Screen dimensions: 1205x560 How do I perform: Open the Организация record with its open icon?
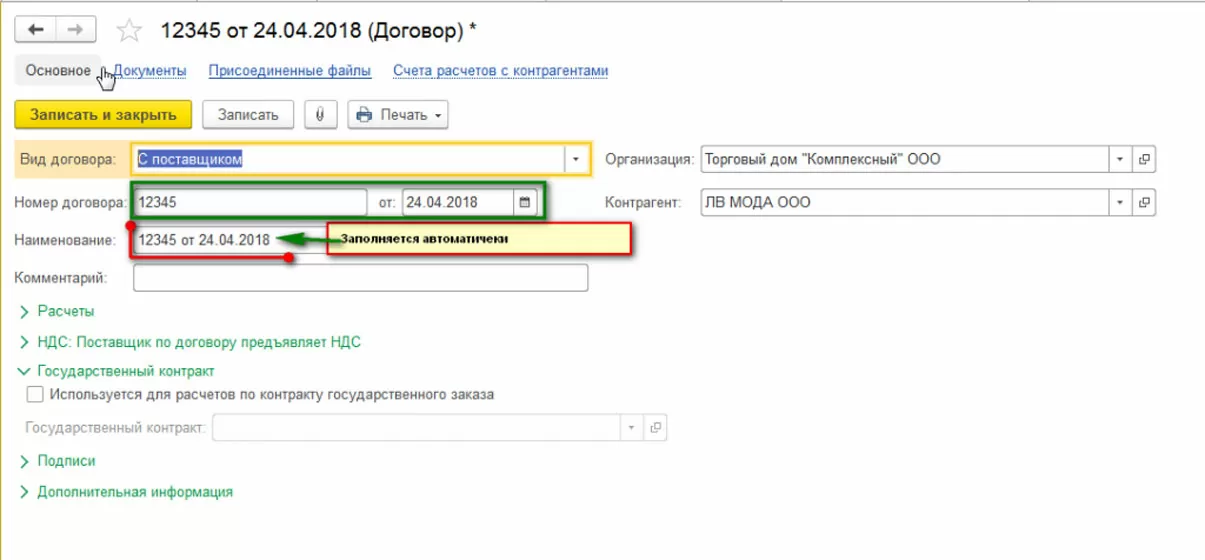coord(1145,159)
